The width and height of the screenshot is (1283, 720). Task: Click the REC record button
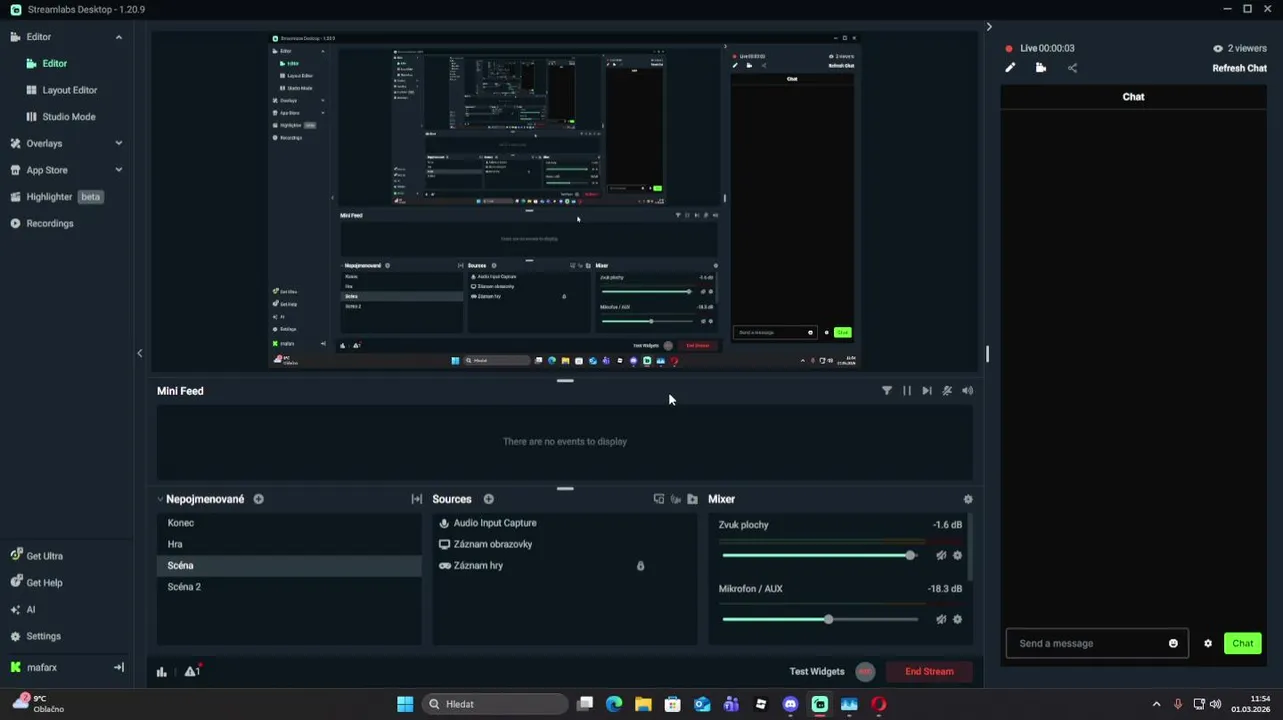click(865, 672)
